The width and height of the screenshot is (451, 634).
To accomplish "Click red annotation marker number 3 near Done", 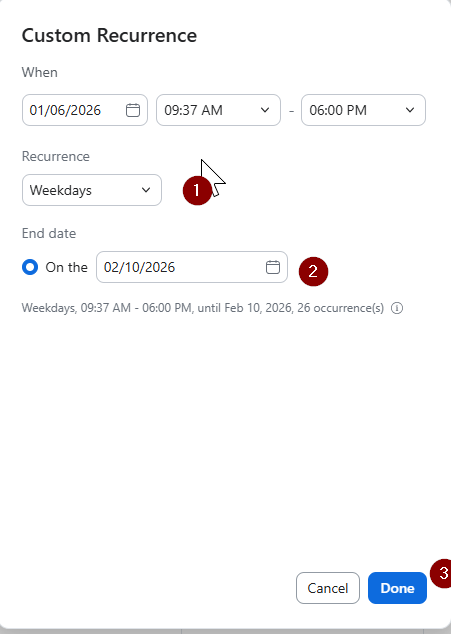I will pyautogui.click(x=441, y=573).
